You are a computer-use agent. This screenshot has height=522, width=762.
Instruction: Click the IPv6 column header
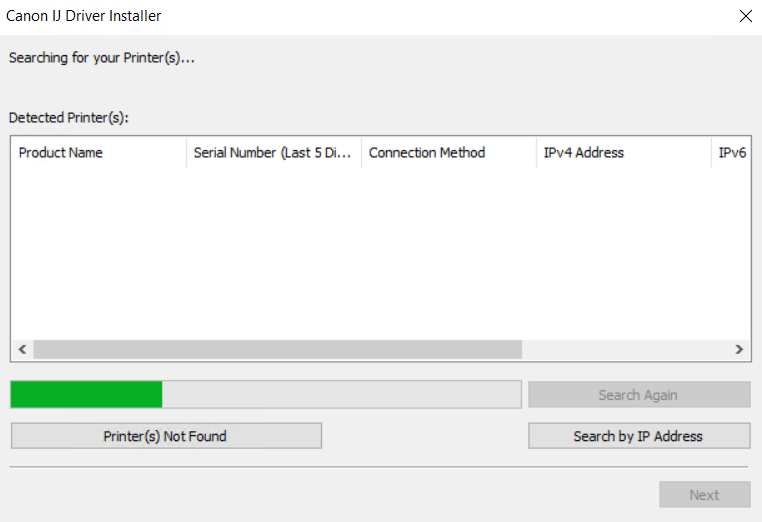pyautogui.click(x=731, y=153)
